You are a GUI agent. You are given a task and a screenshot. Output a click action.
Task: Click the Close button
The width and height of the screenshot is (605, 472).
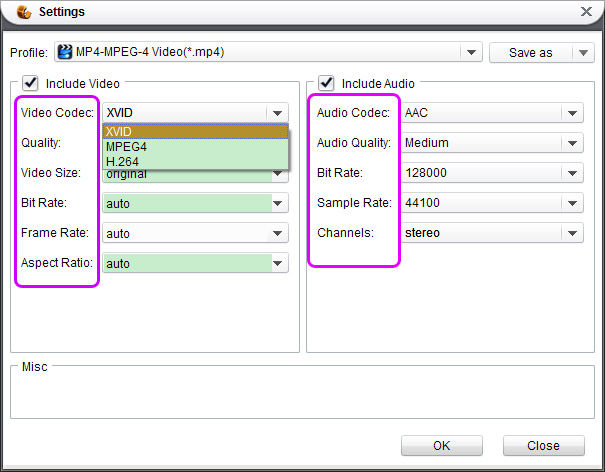(544, 445)
